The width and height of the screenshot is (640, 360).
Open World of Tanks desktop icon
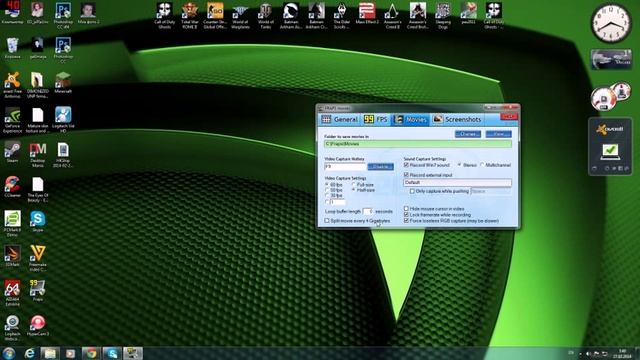pos(266,16)
